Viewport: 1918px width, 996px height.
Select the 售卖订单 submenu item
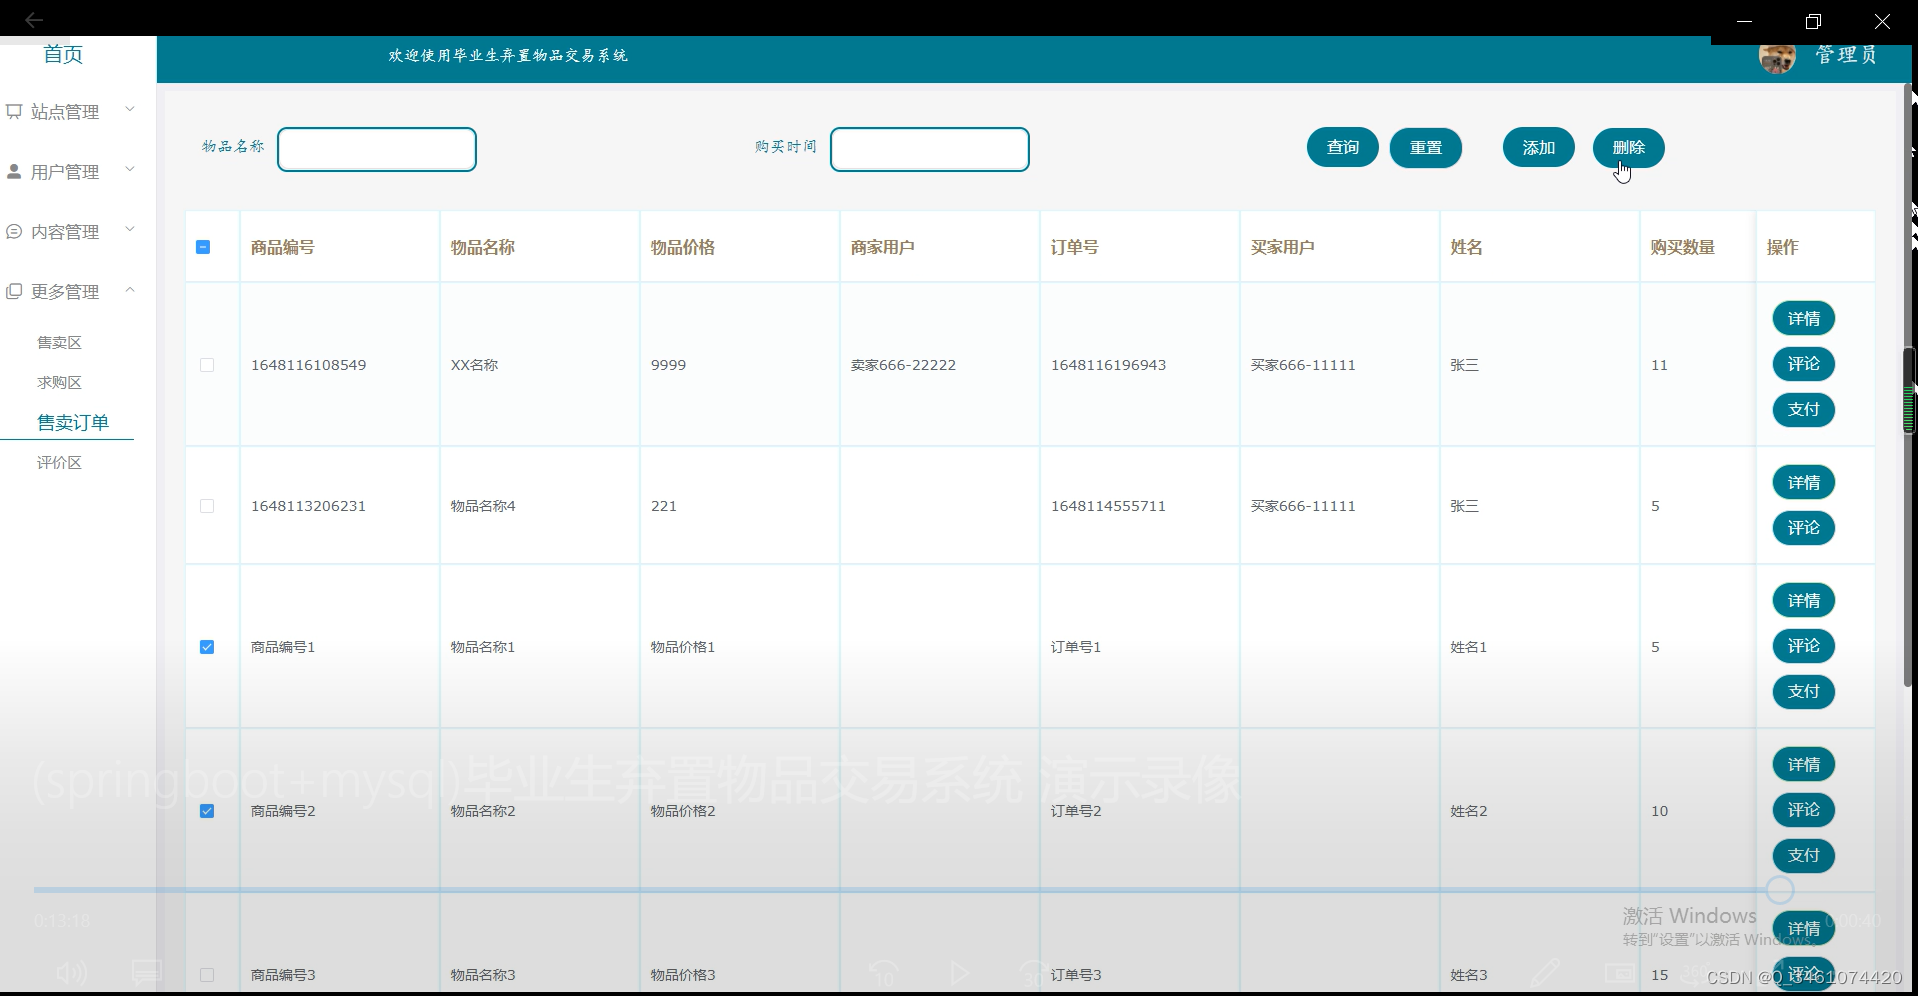[x=73, y=422]
